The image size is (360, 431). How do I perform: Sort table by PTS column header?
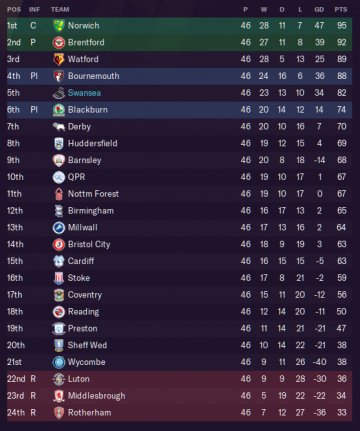341,9
